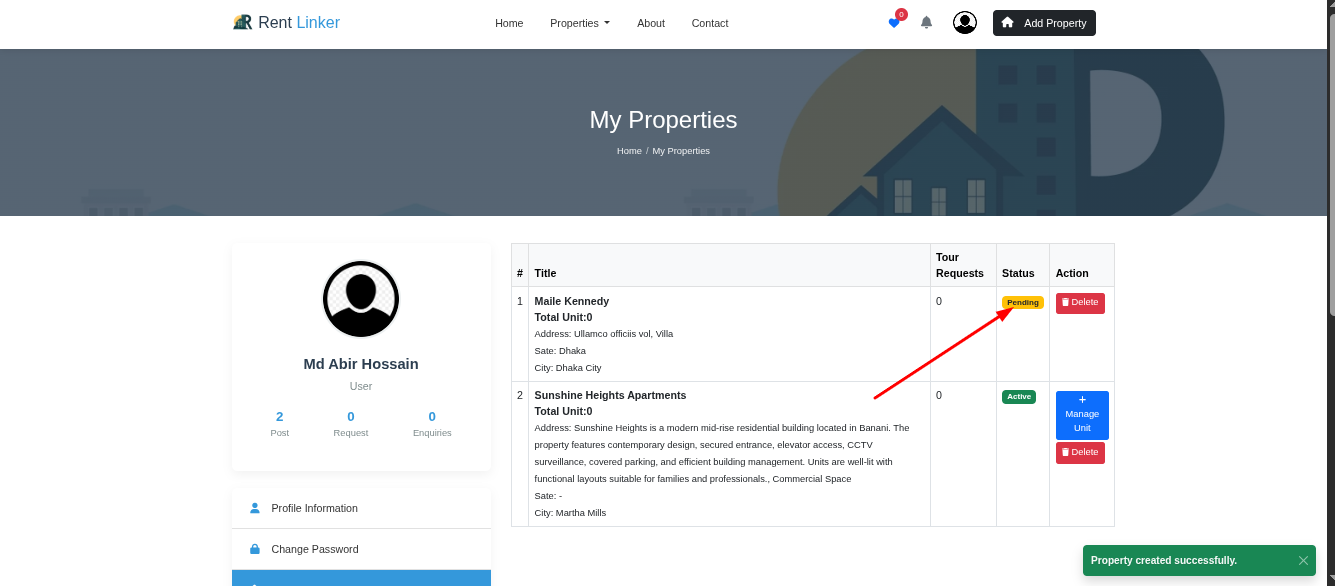Expand the Properties dropdown menu

coord(579,23)
